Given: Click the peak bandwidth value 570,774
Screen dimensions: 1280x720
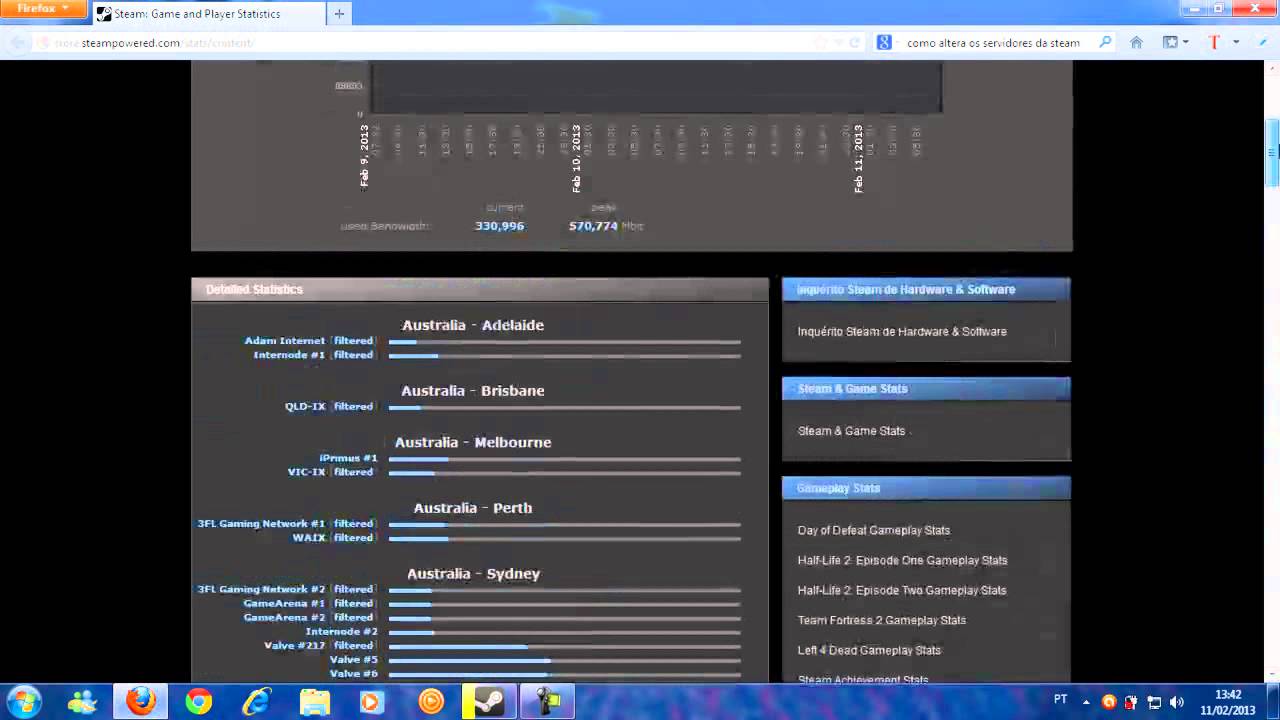Looking at the screenshot, I should point(593,226).
